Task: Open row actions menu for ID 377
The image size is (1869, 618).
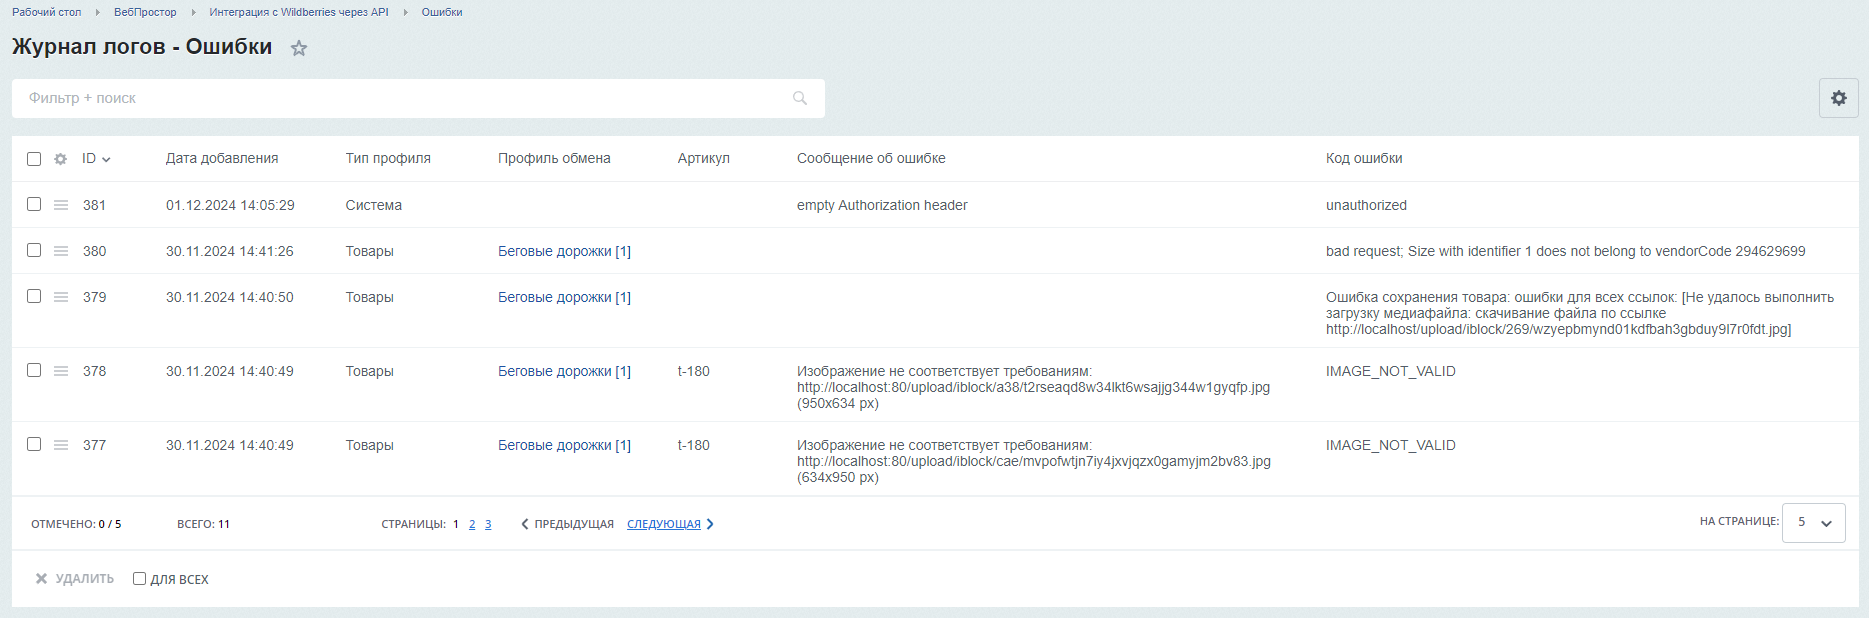Action: pos(61,445)
